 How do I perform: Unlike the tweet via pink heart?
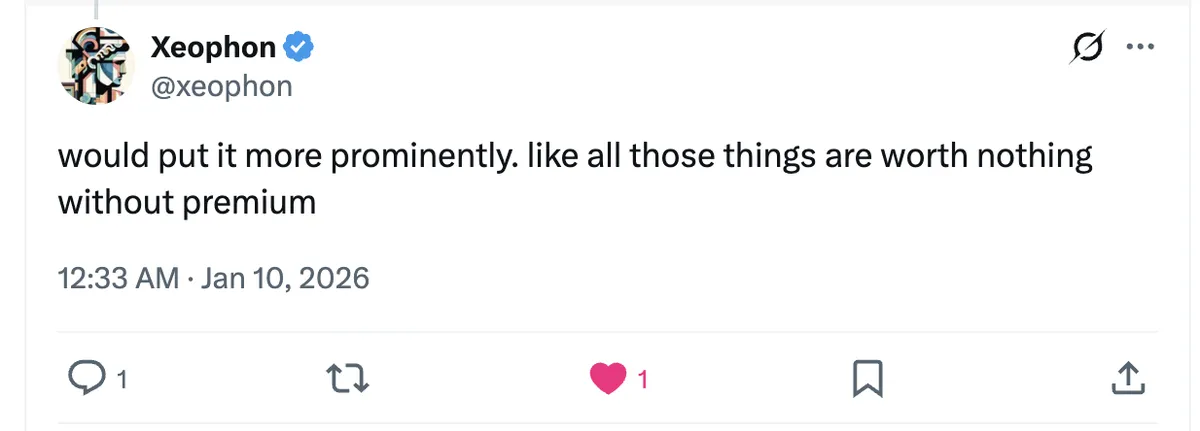[x=607, y=378]
